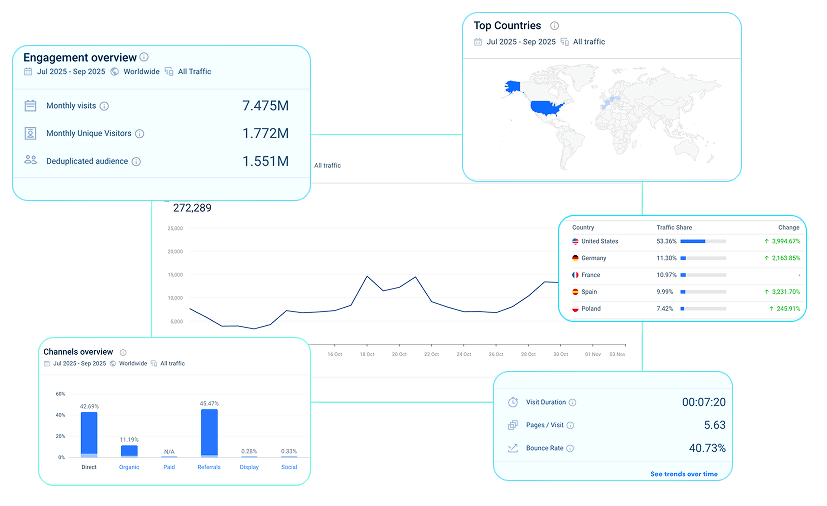Click info icon beside Engagement overview title
The image size is (827, 506).
click(144, 57)
